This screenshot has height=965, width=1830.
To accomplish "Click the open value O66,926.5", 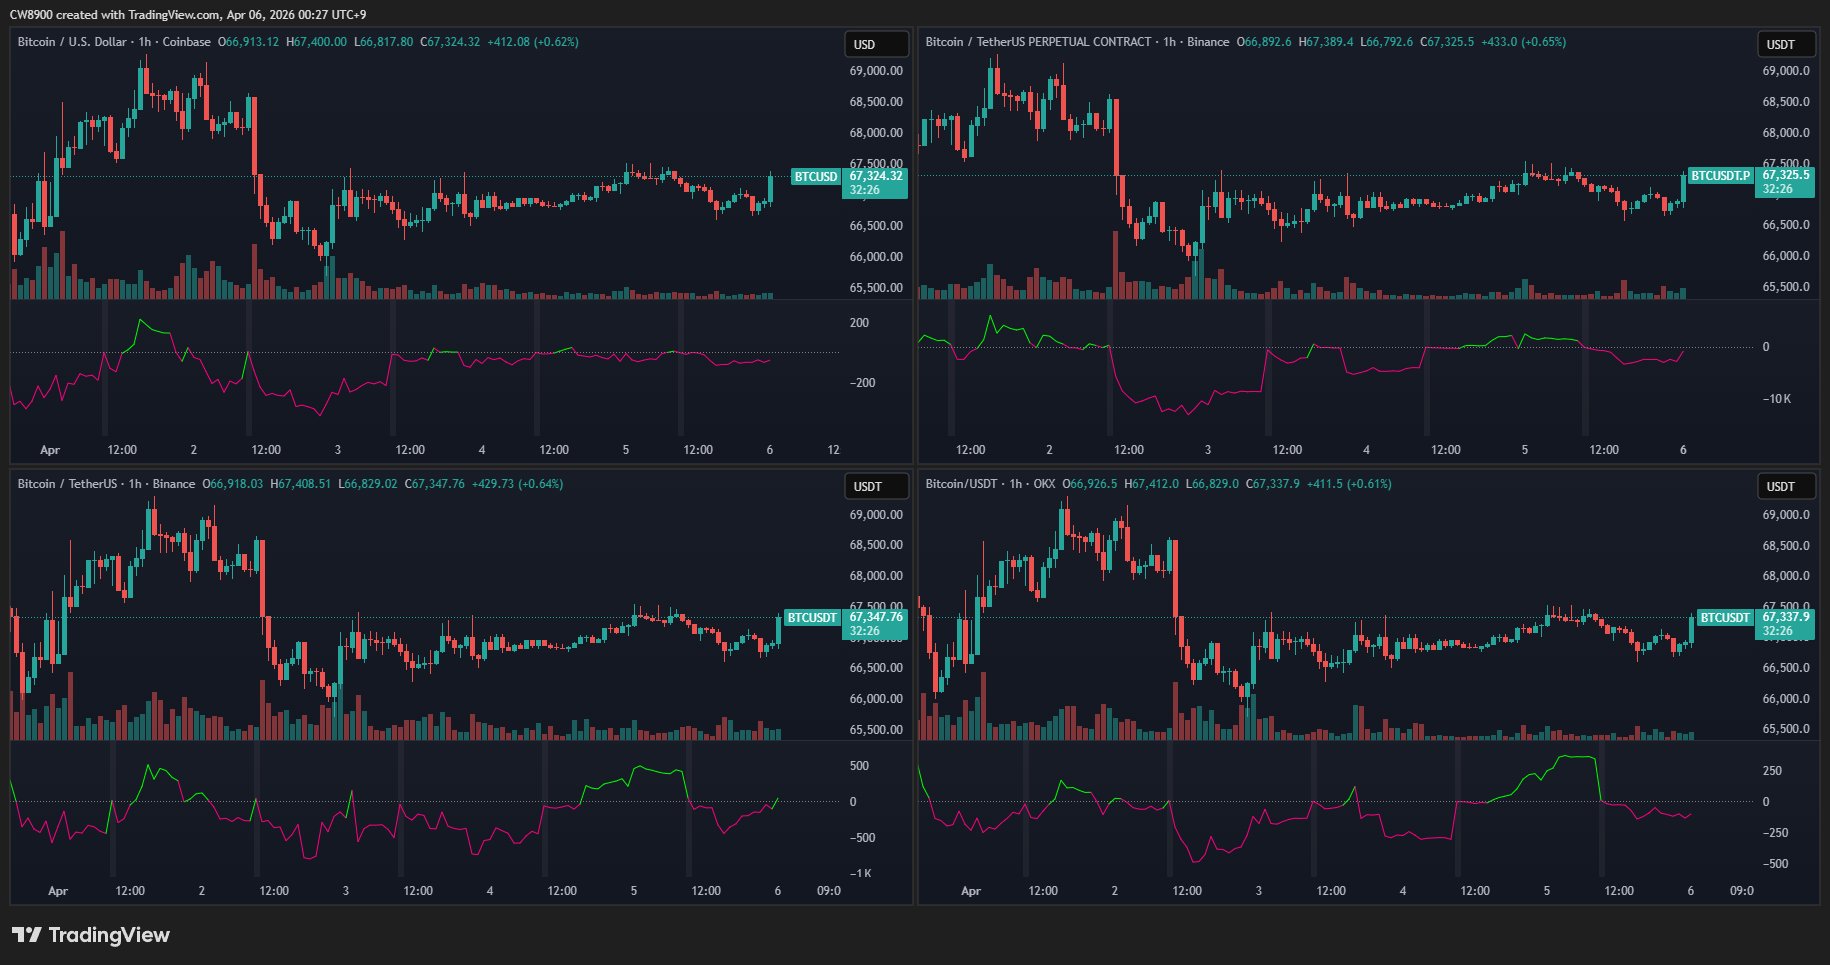I will (1090, 484).
